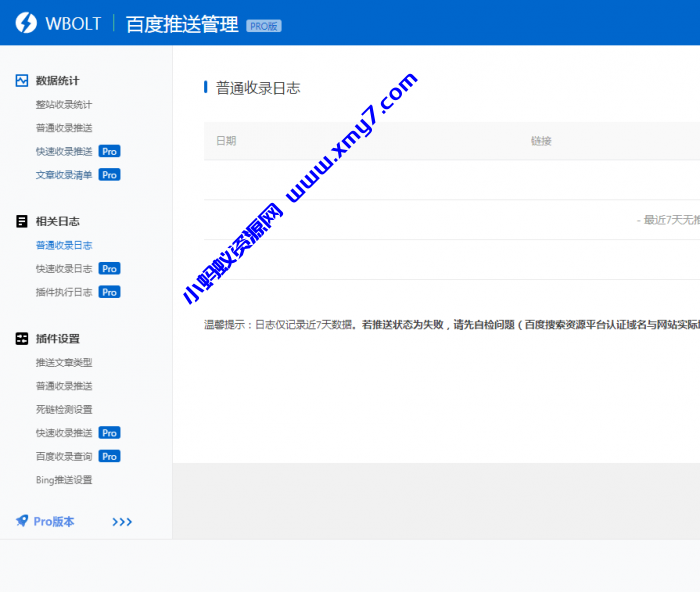700x592 pixels.
Task: Open 快速收录推送 under 数据统计
Action: point(64,151)
